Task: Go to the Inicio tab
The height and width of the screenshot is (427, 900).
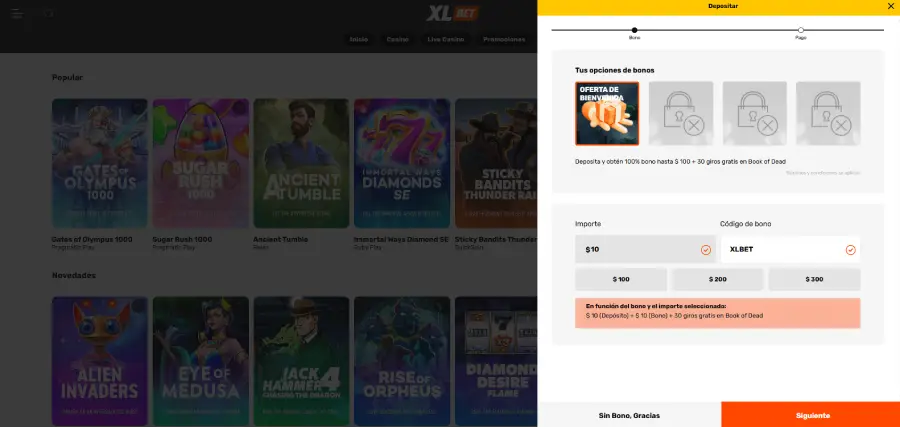Action: coord(359,40)
